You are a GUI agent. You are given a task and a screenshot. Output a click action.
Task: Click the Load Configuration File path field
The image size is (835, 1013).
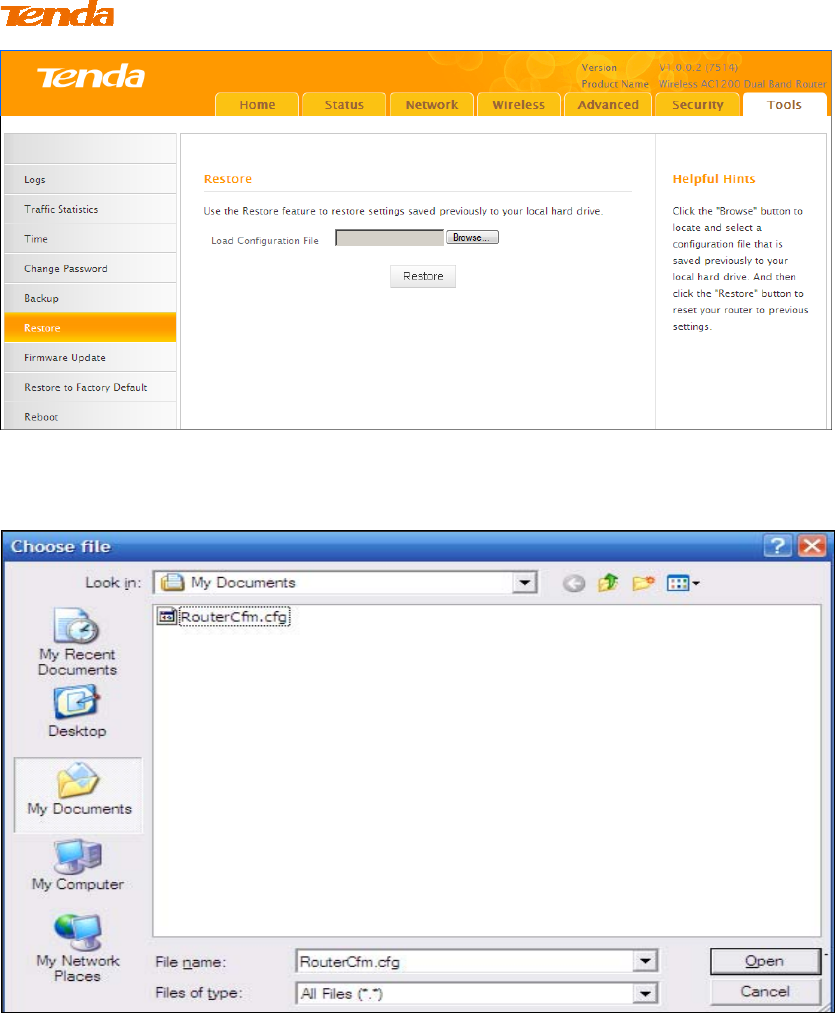coord(390,238)
